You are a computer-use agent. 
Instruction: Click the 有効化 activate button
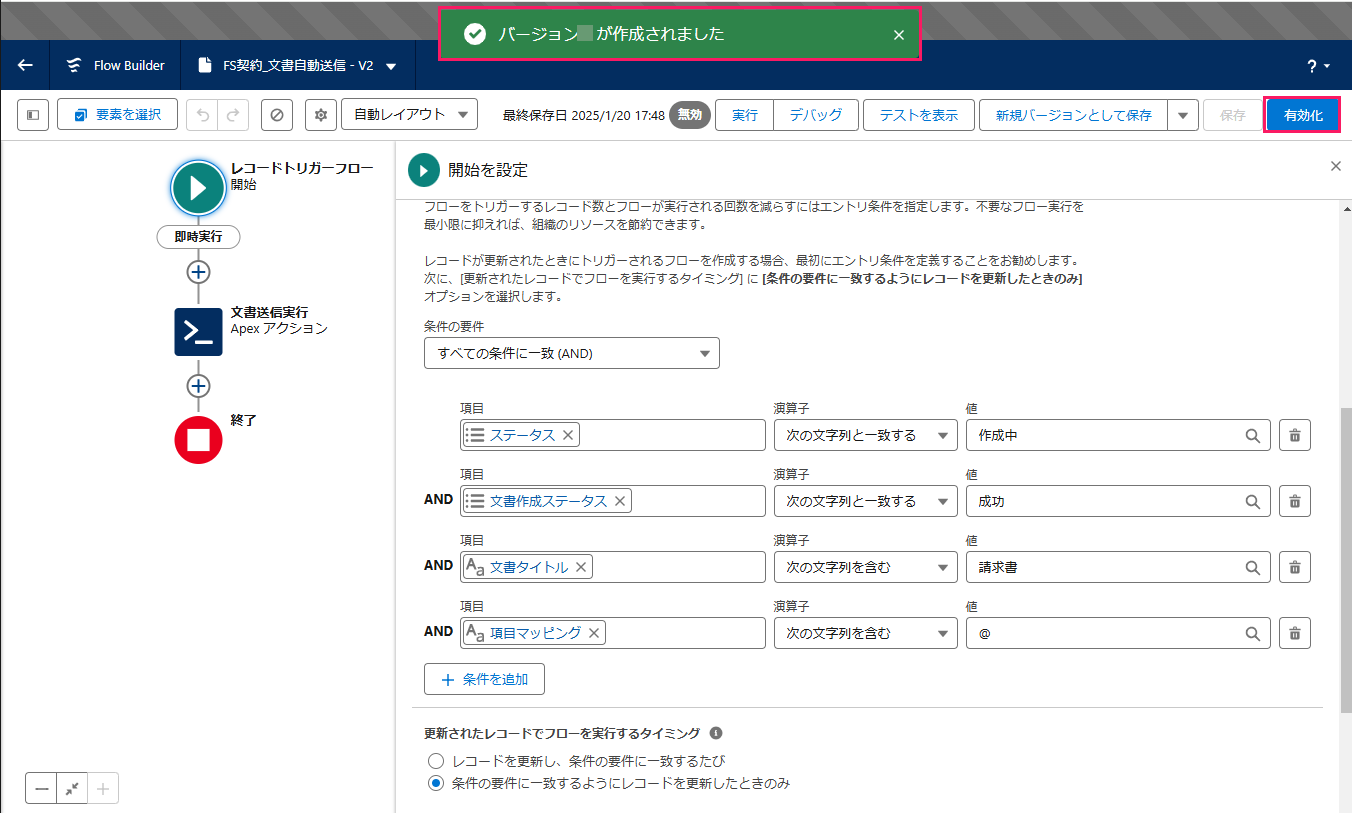(x=1302, y=115)
